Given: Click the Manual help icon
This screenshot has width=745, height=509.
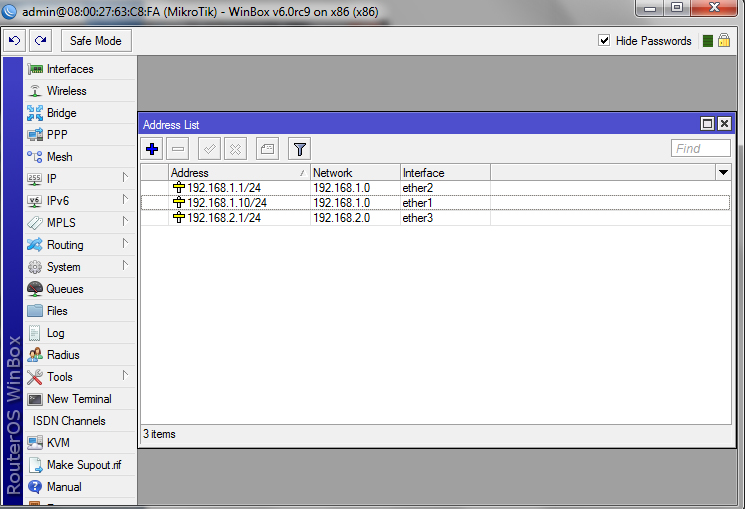Looking at the screenshot, I should (x=35, y=487).
